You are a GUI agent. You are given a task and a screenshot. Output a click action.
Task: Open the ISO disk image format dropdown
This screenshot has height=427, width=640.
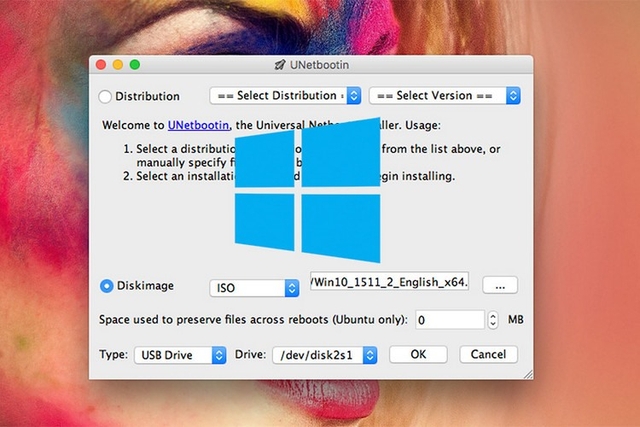point(254,288)
